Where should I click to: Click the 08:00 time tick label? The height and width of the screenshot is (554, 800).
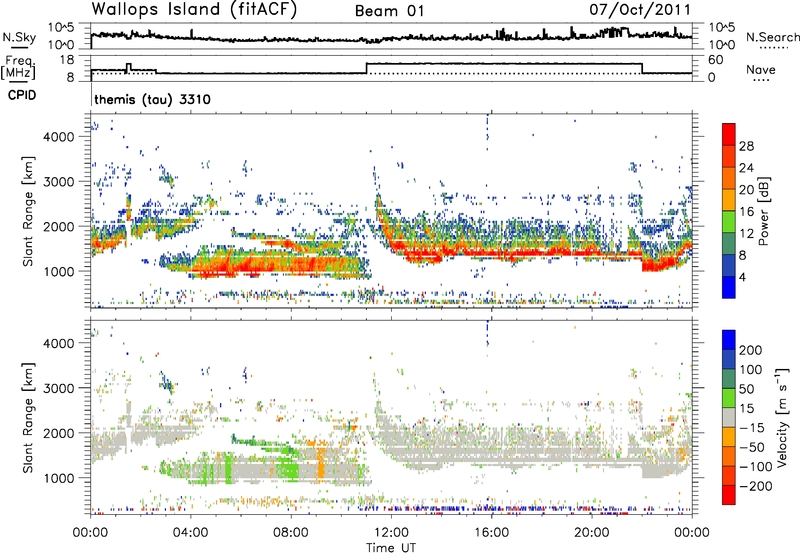pyautogui.click(x=291, y=533)
